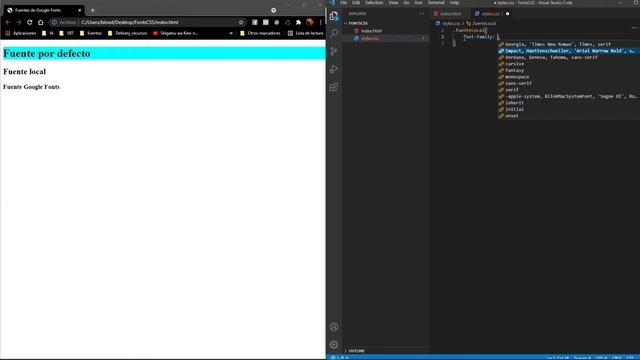Open the Terminal menu
Screen dimensions: 640x360
pos(436,2)
